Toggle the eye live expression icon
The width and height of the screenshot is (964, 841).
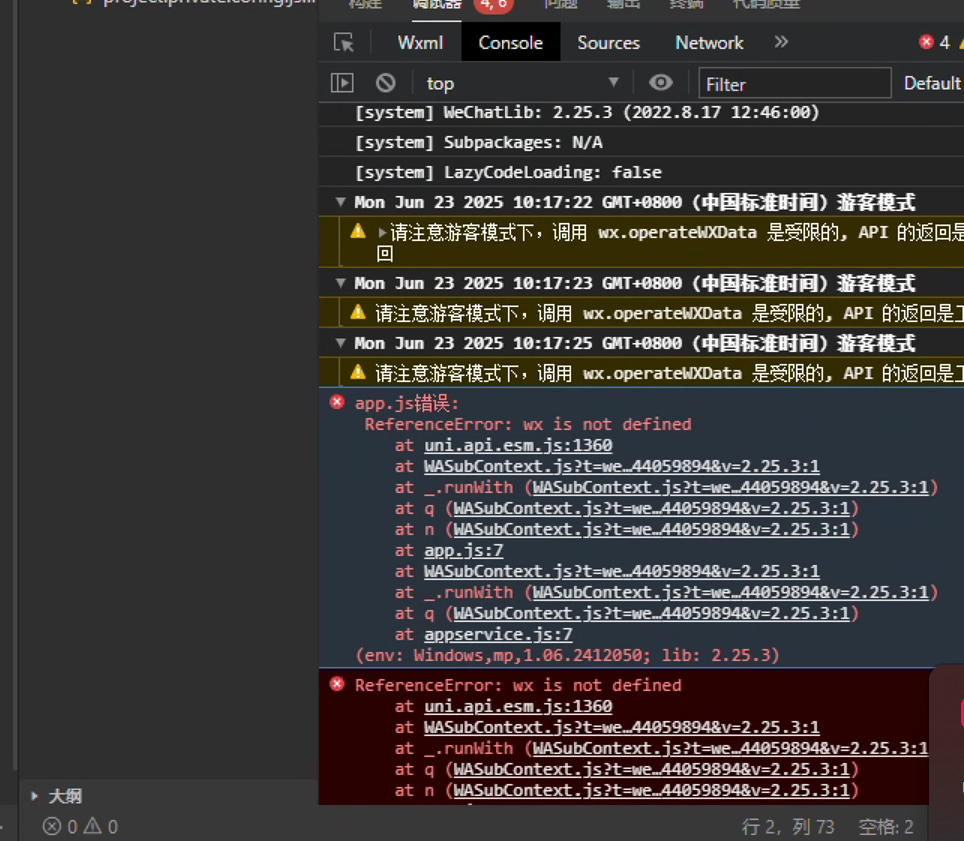tap(660, 82)
